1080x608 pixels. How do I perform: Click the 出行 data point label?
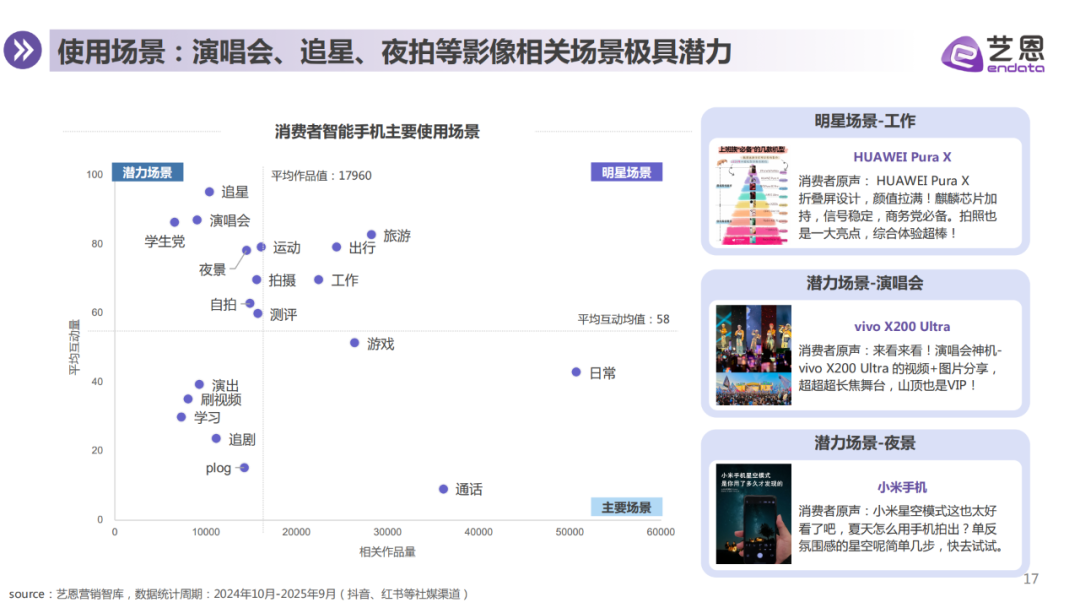pos(362,248)
